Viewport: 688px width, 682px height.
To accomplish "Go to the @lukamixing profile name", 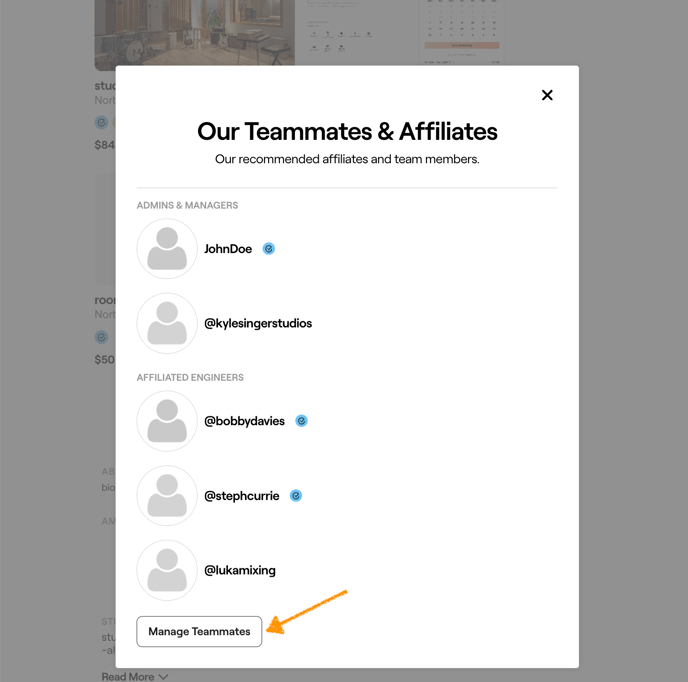I will [x=240, y=570].
